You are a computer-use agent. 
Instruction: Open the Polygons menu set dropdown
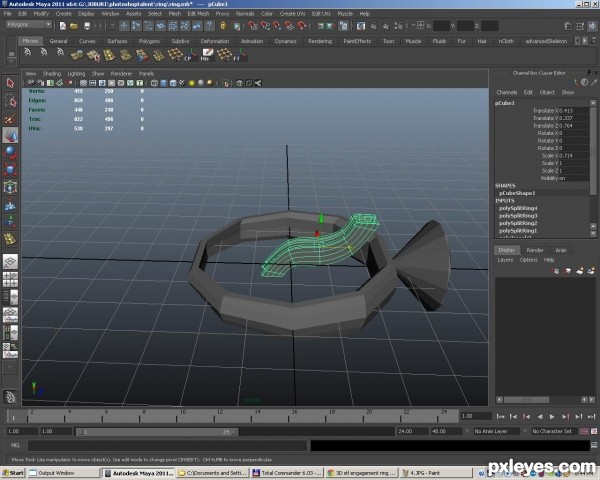click(x=29, y=24)
